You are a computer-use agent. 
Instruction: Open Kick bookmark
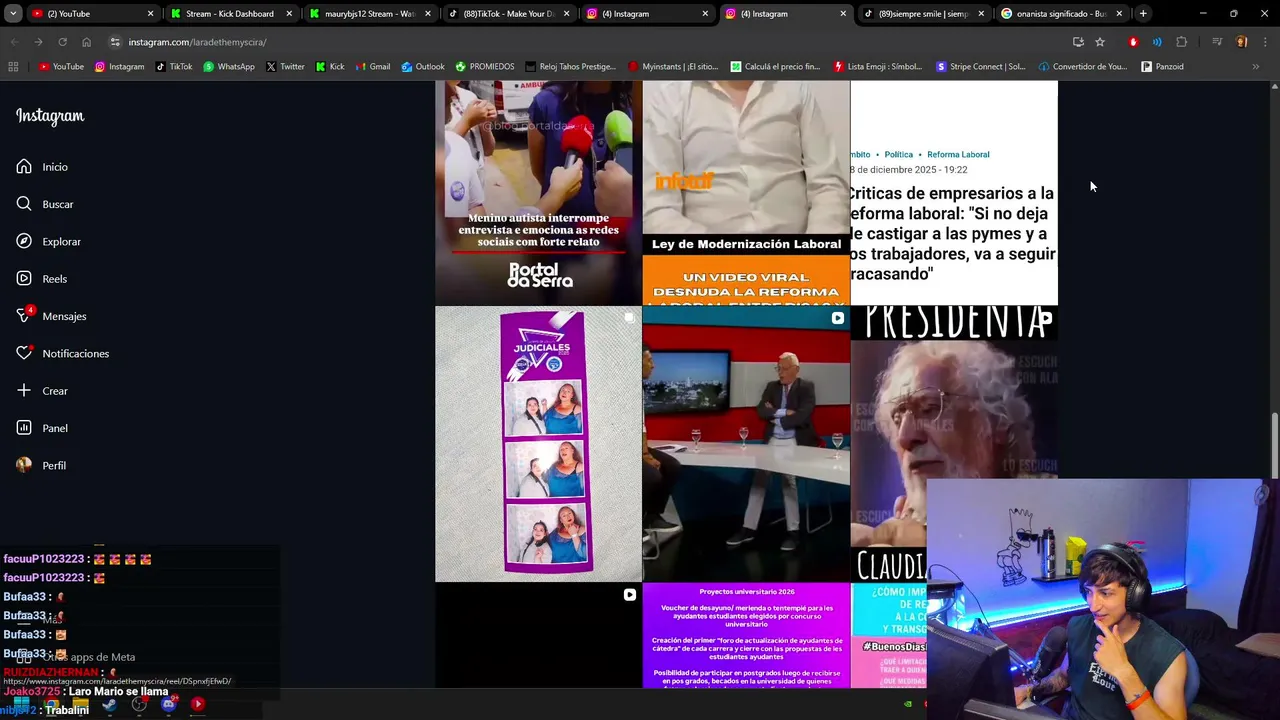[330, 67]
